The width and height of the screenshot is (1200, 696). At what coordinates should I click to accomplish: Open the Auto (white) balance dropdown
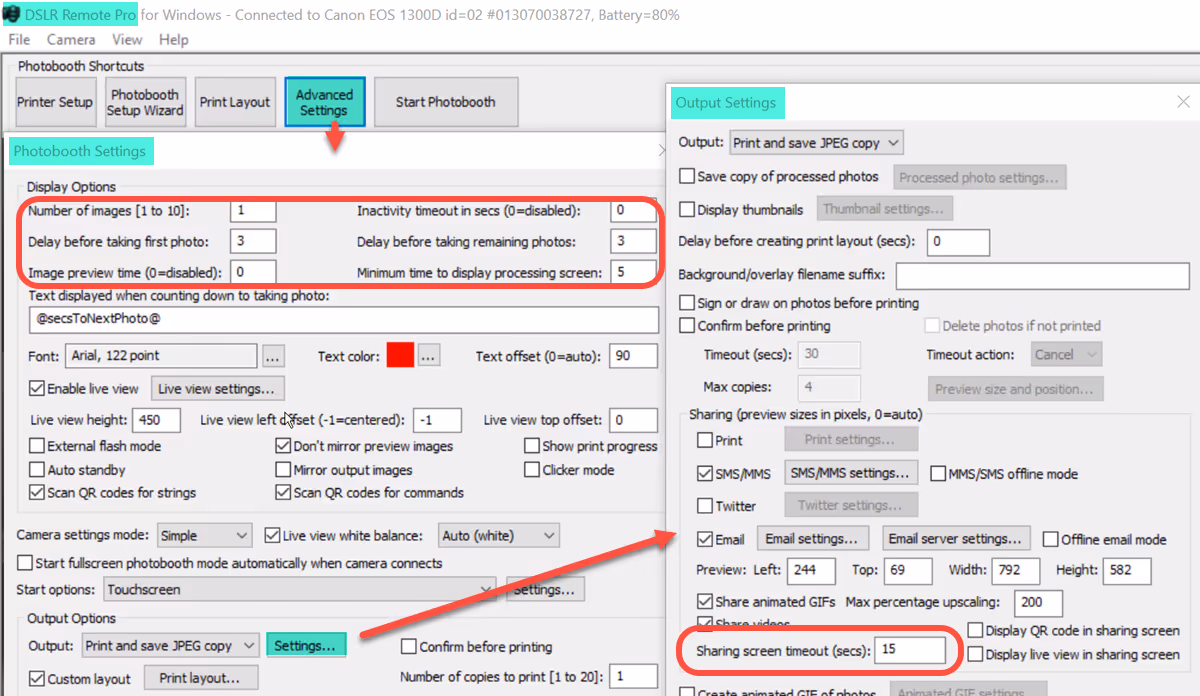click(x=498, y=536)
